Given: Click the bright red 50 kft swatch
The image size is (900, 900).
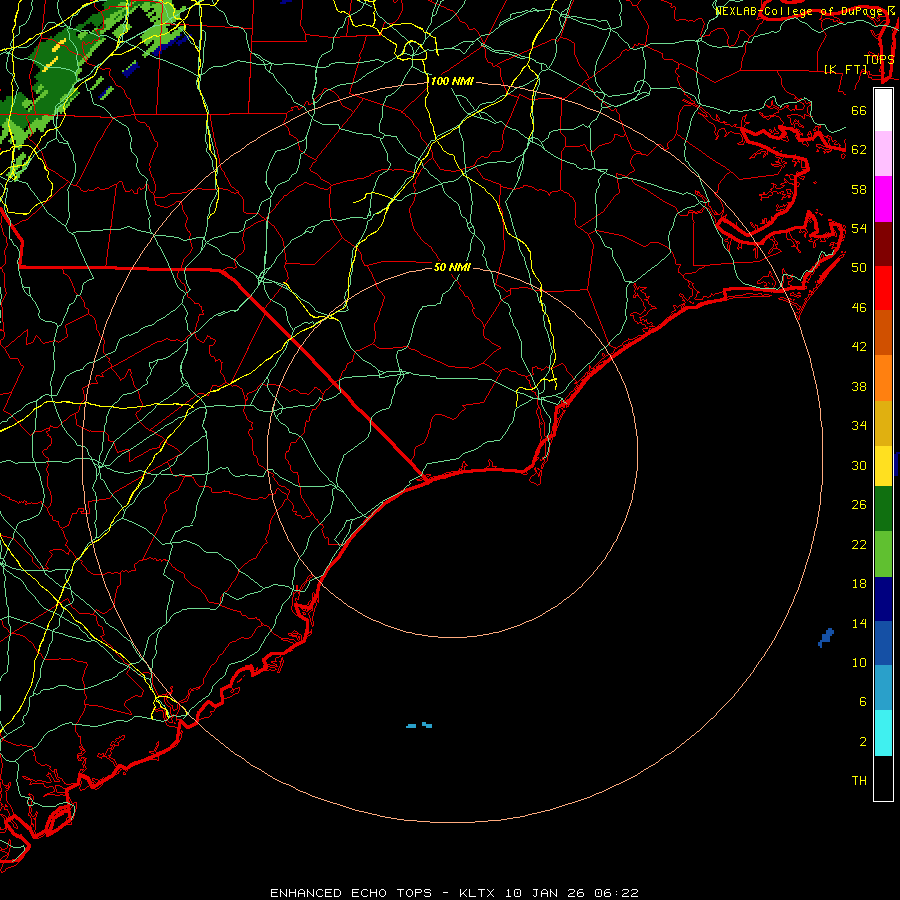Looking at the screenshot, I should [x=883, y=288].
